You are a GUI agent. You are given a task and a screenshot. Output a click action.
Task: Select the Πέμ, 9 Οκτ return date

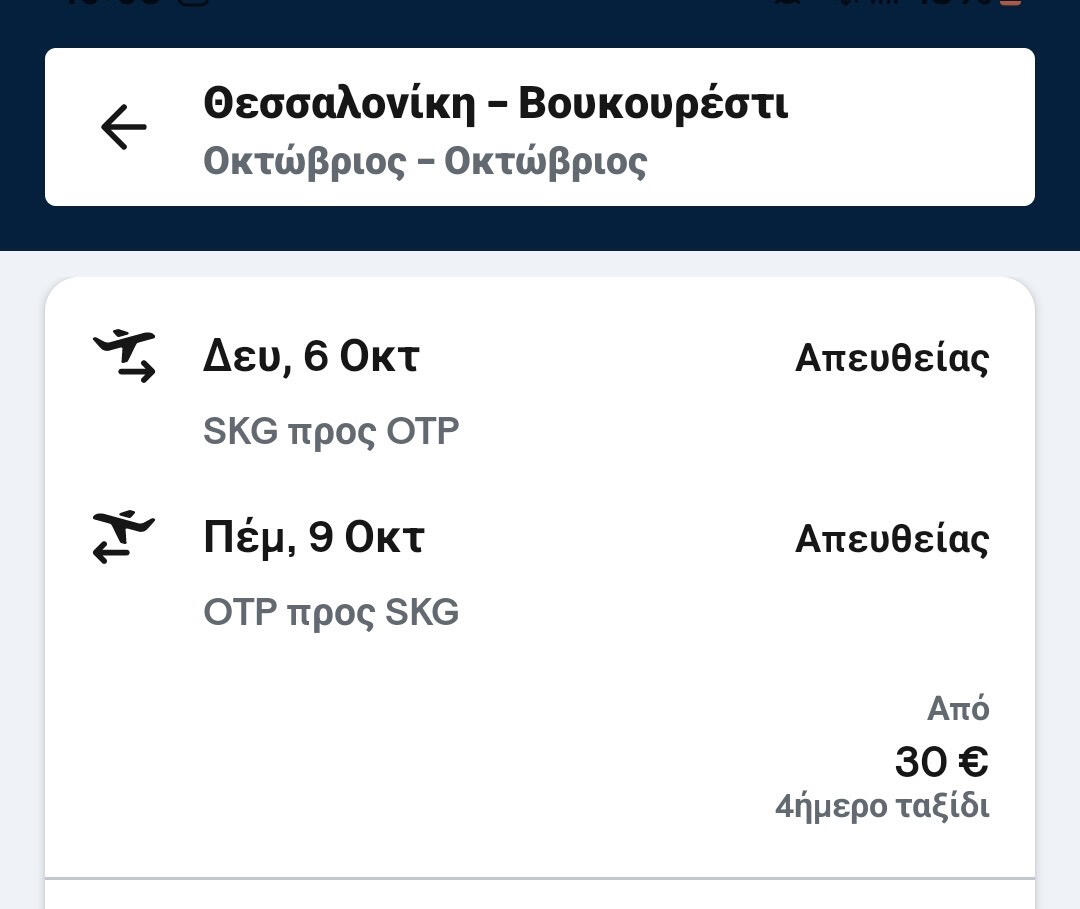[x=314, y=538]
